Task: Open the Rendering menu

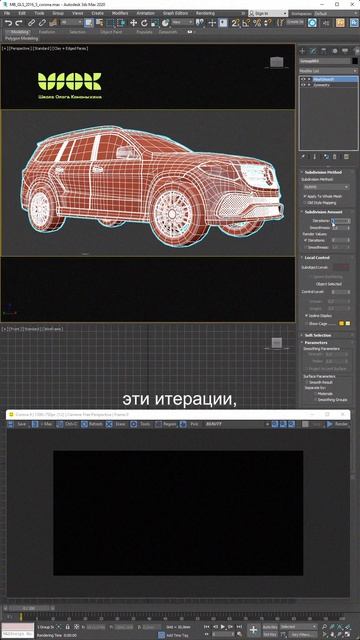Action: point(205,13)
